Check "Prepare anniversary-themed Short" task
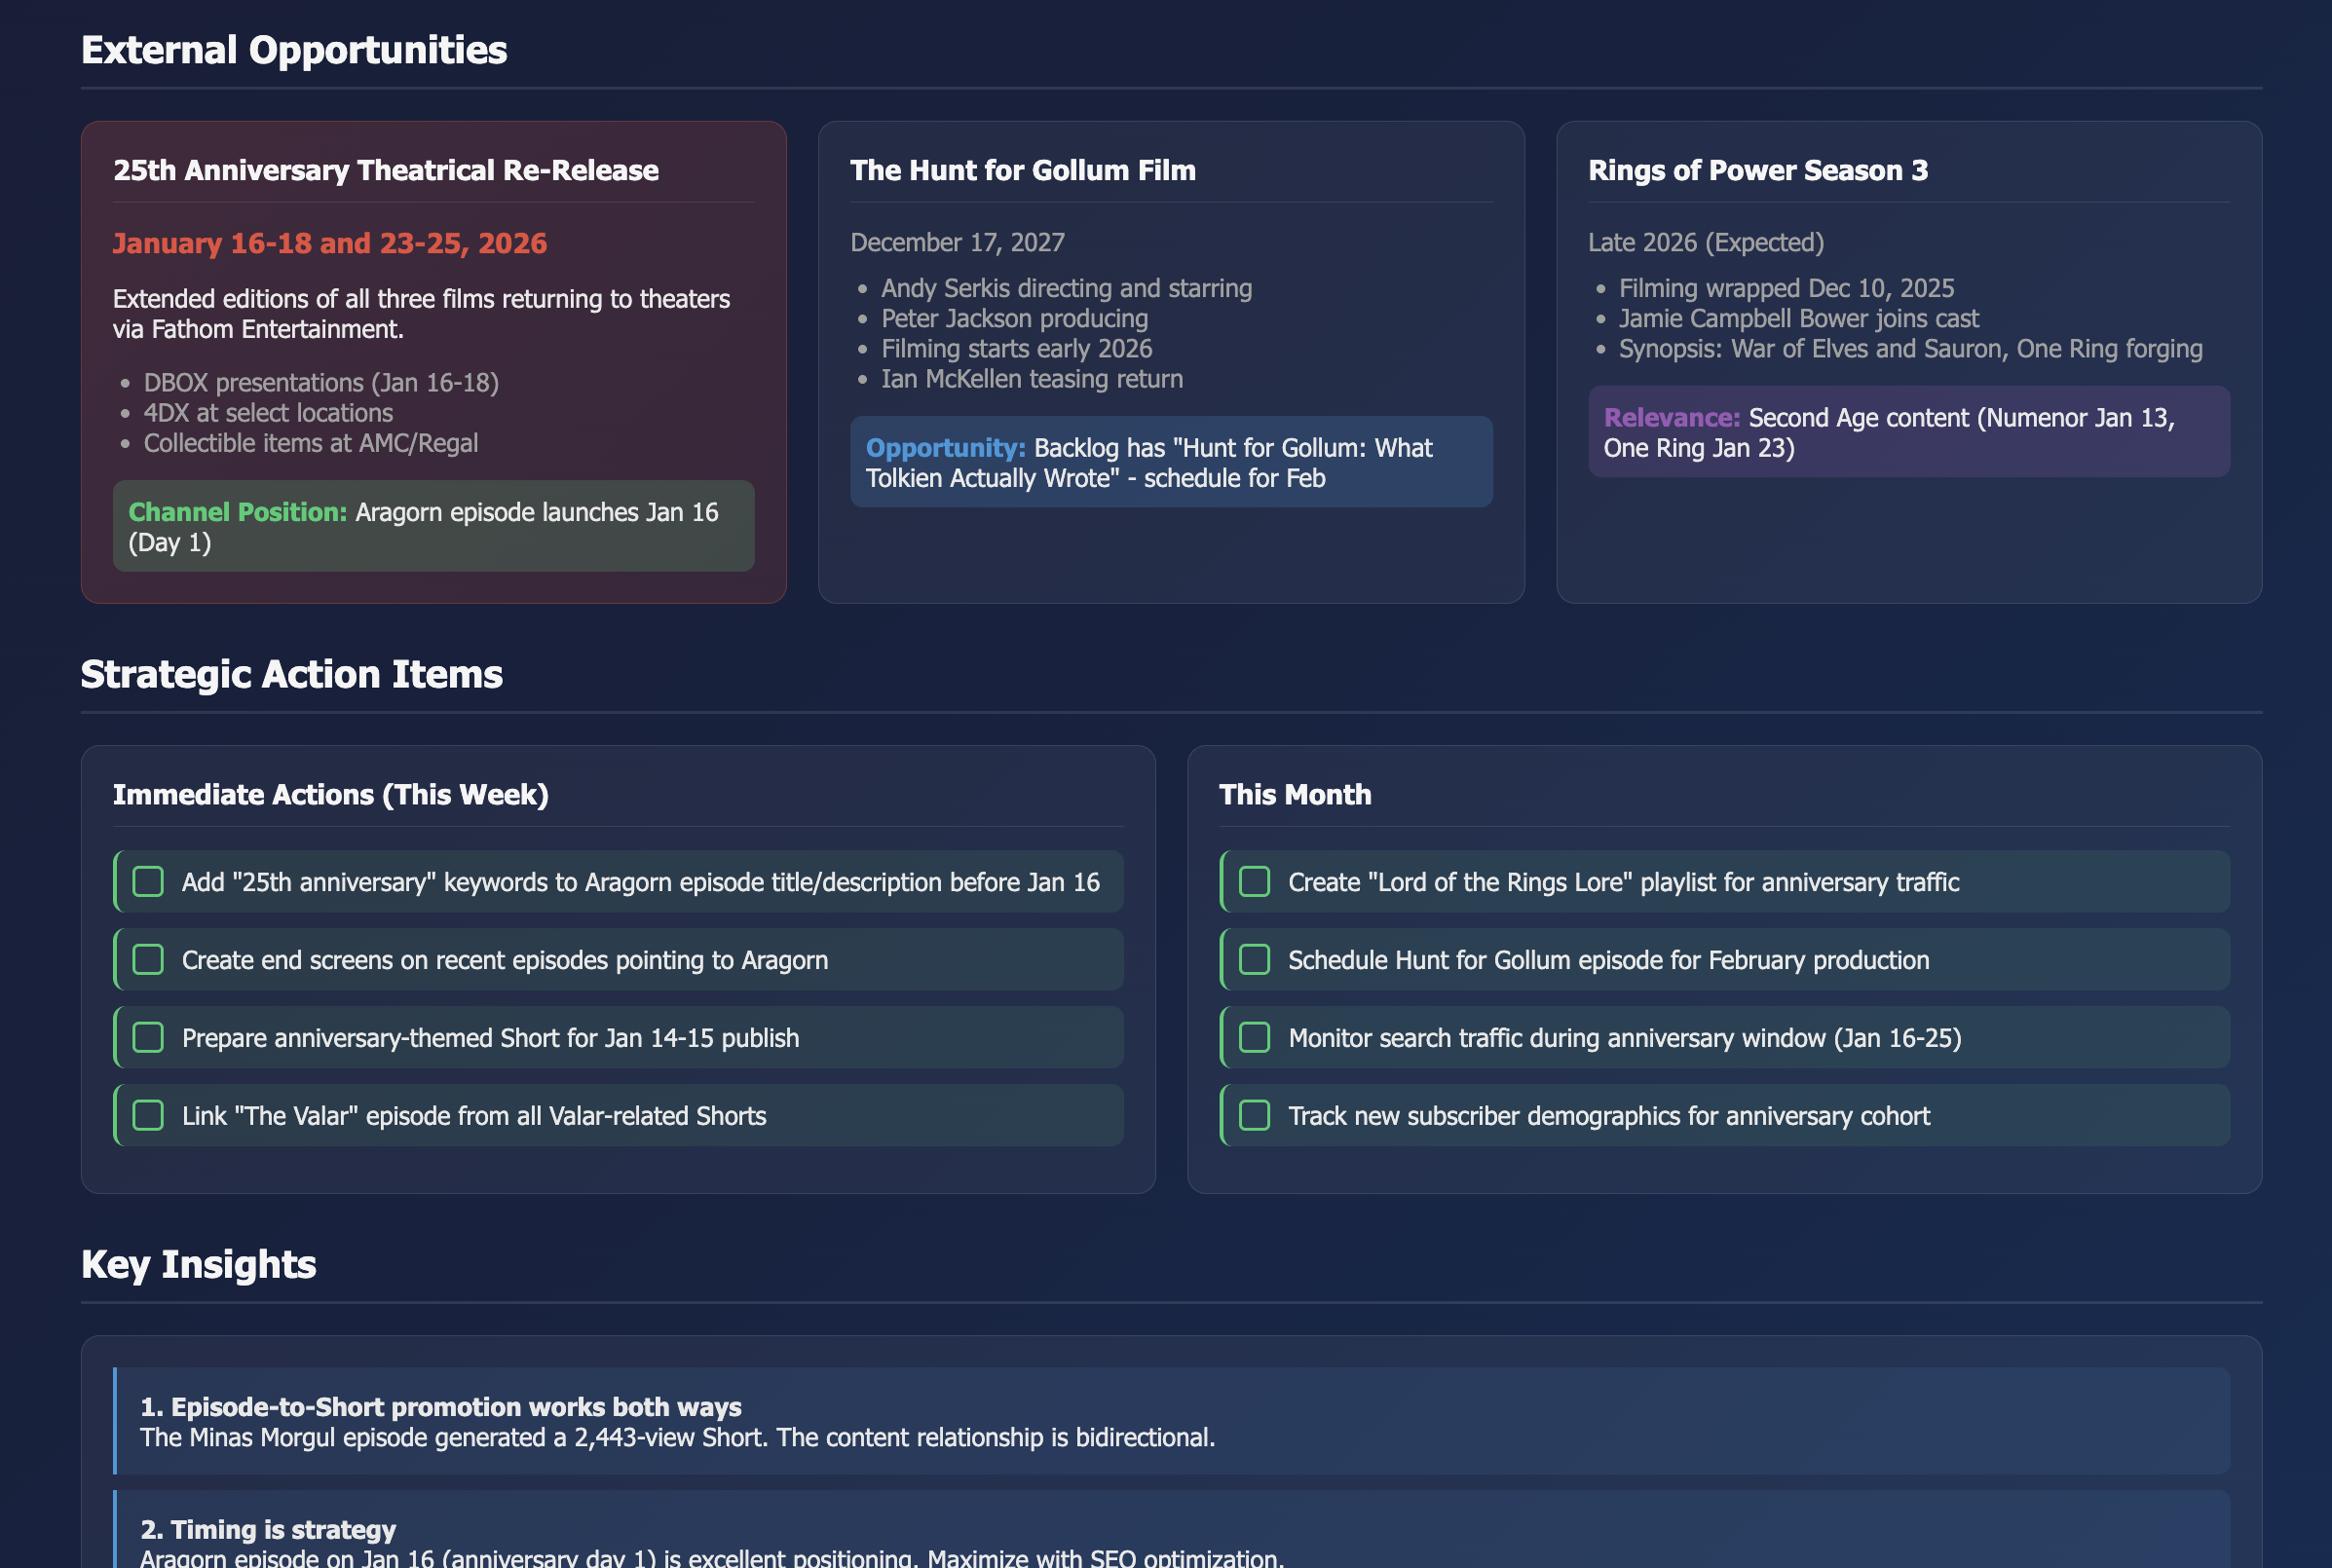Screen dimensions: 2332x1568 coord(148,1037)
